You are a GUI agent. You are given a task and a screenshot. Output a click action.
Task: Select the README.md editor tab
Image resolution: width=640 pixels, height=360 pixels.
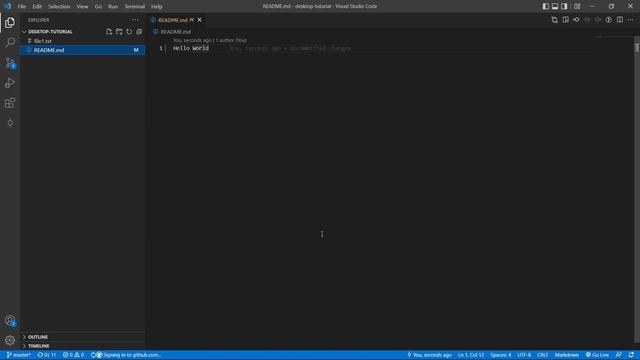[176, 20]
